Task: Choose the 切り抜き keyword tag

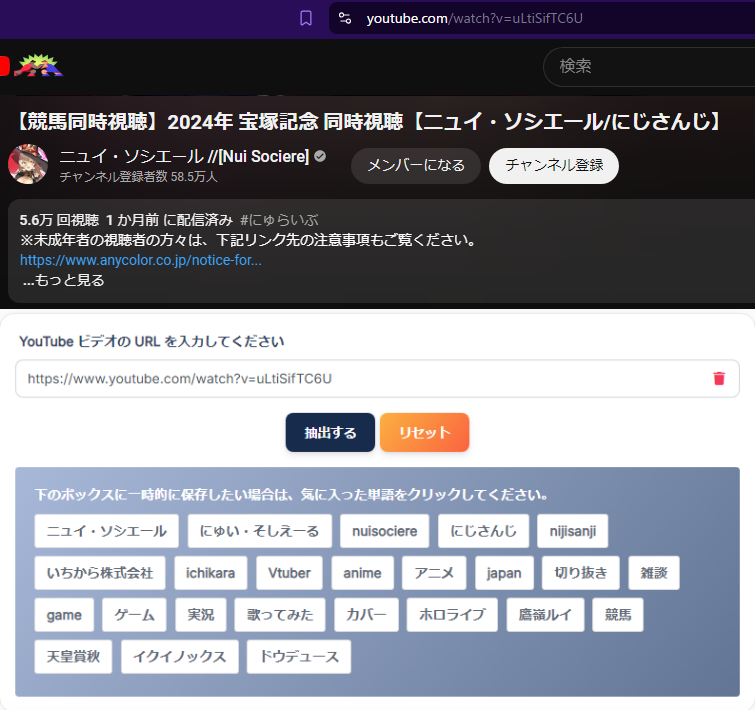Action: point(581,573)
